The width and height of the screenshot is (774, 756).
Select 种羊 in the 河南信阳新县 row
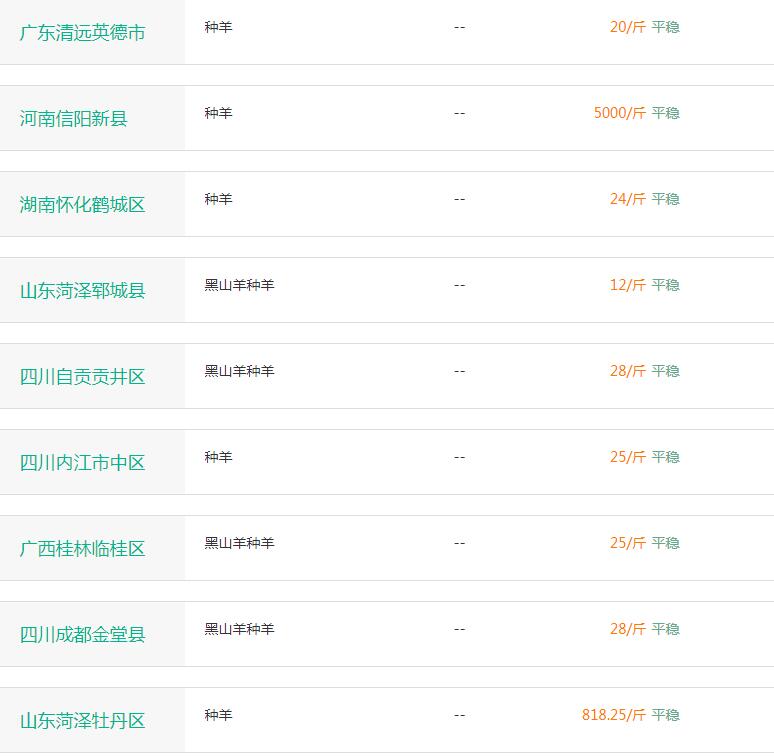[x=218, y=113]
